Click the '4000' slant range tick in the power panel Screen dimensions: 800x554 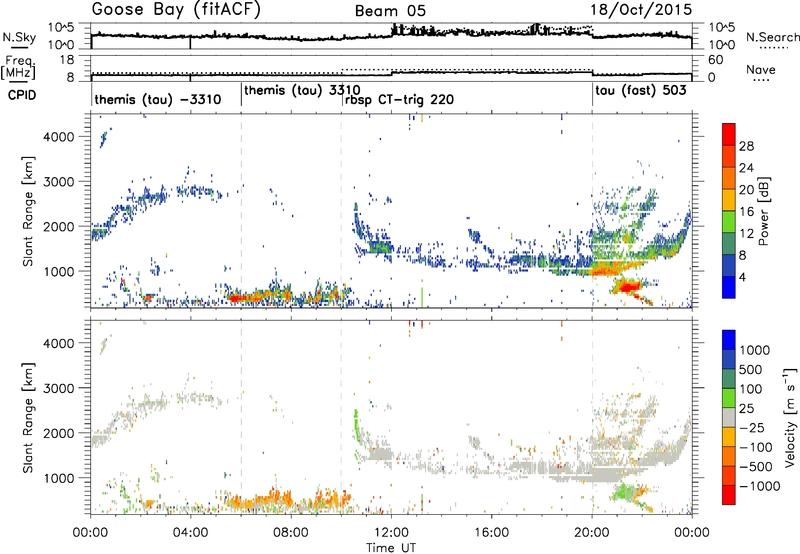point(61,137)
